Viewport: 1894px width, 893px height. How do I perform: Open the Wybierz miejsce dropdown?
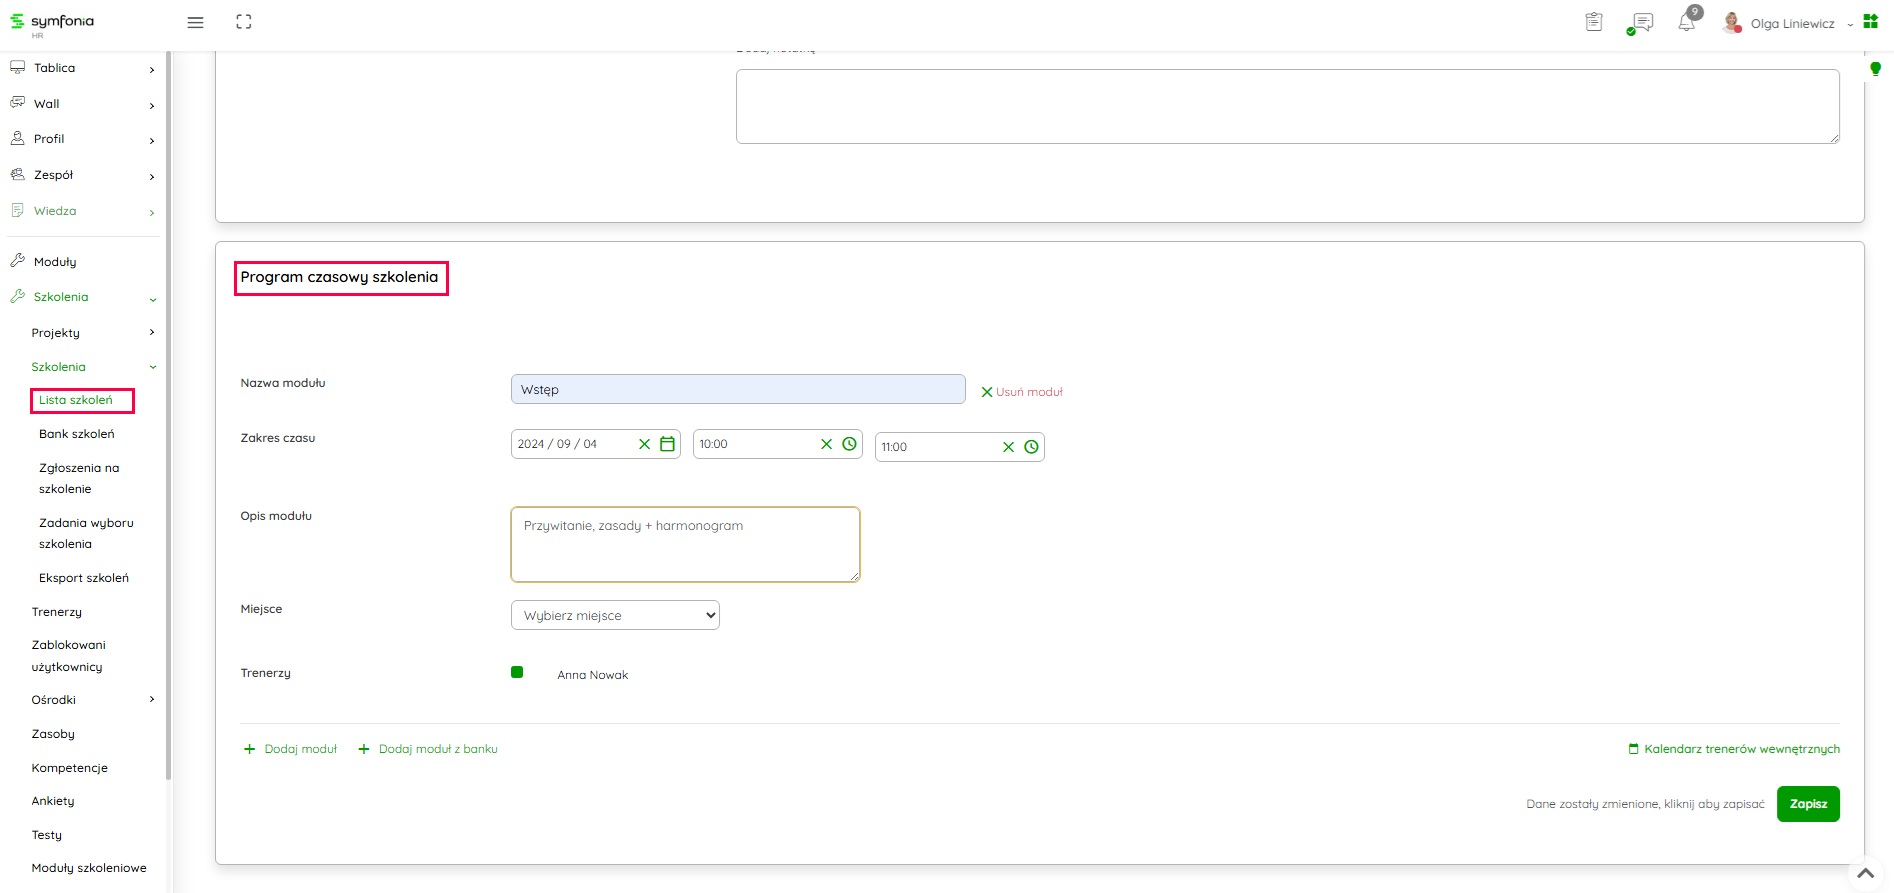tap(615, 615)
